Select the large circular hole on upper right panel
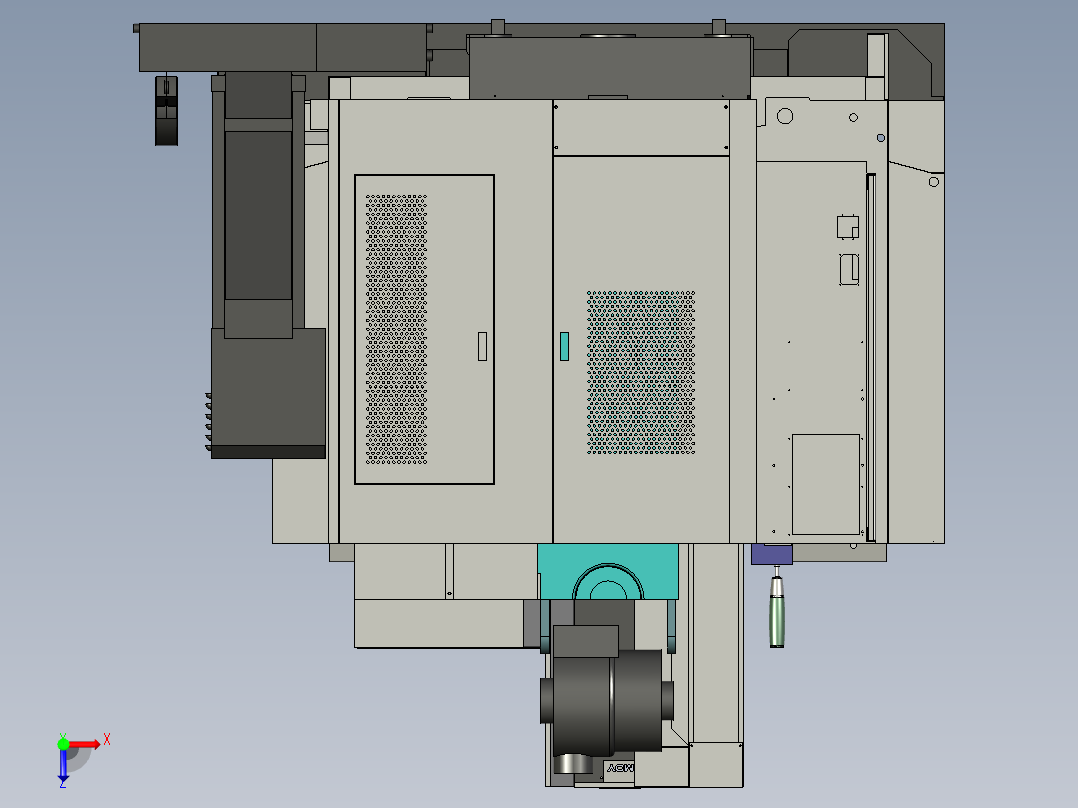This screenshot has height=808, width=1078. (x=785, y=116)
